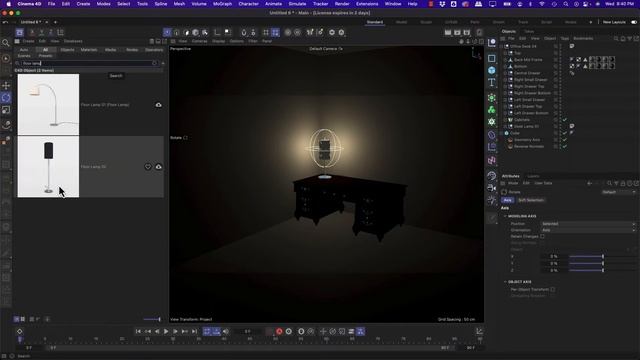This screenshot has height=360, width=640.
Task: Click the Record active objects red button
Action: tap(279, 331)
